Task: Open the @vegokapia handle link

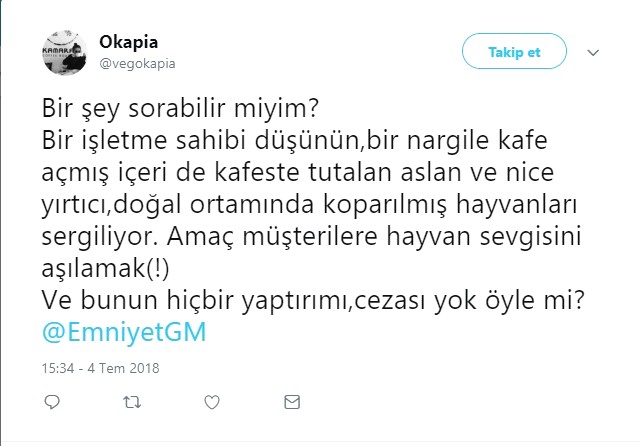Action: point(138,63)
